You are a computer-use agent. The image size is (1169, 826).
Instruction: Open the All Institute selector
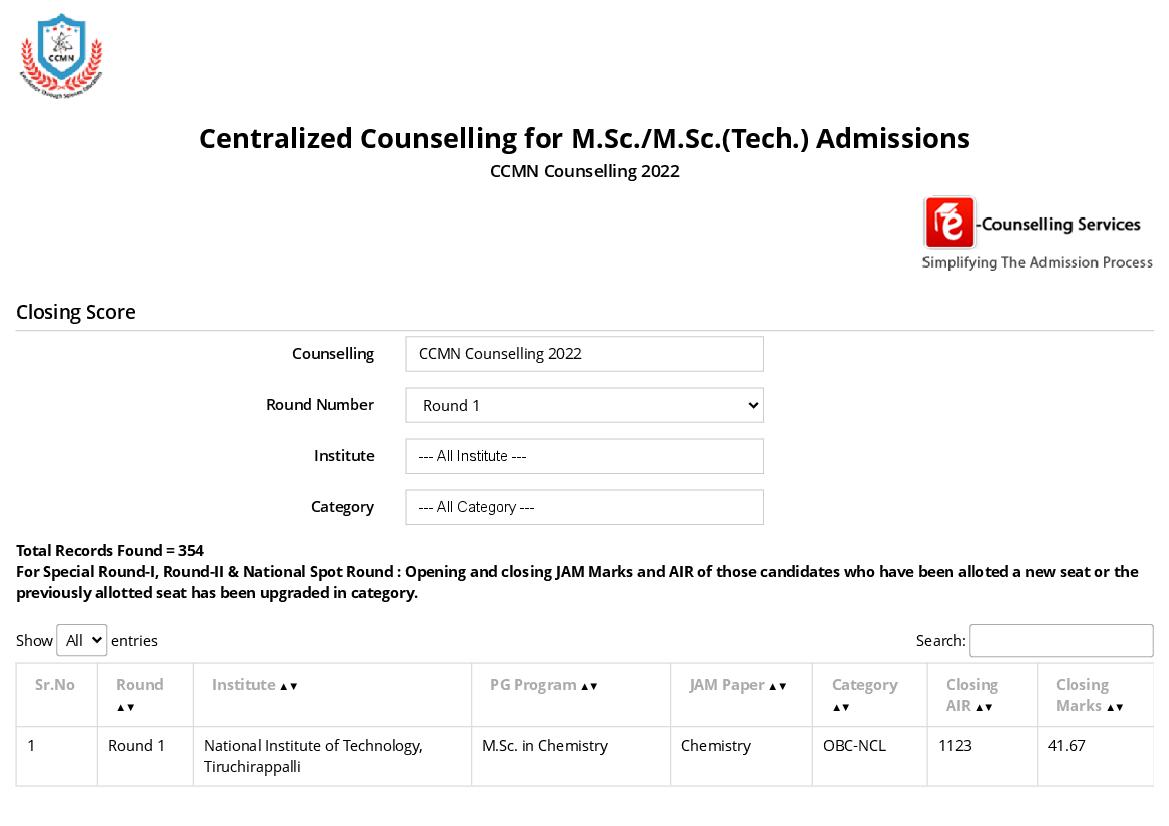(x=584, y=456)
